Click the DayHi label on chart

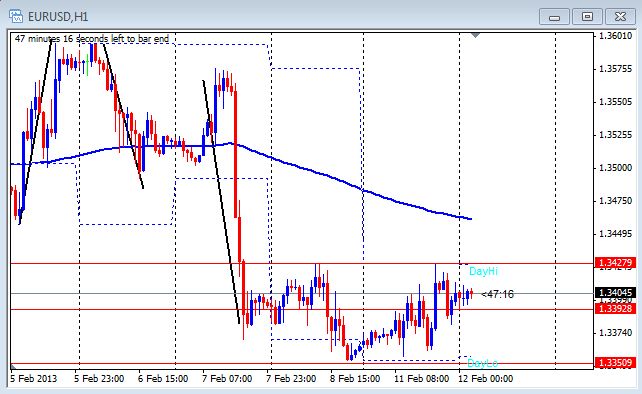pos(483,271)
